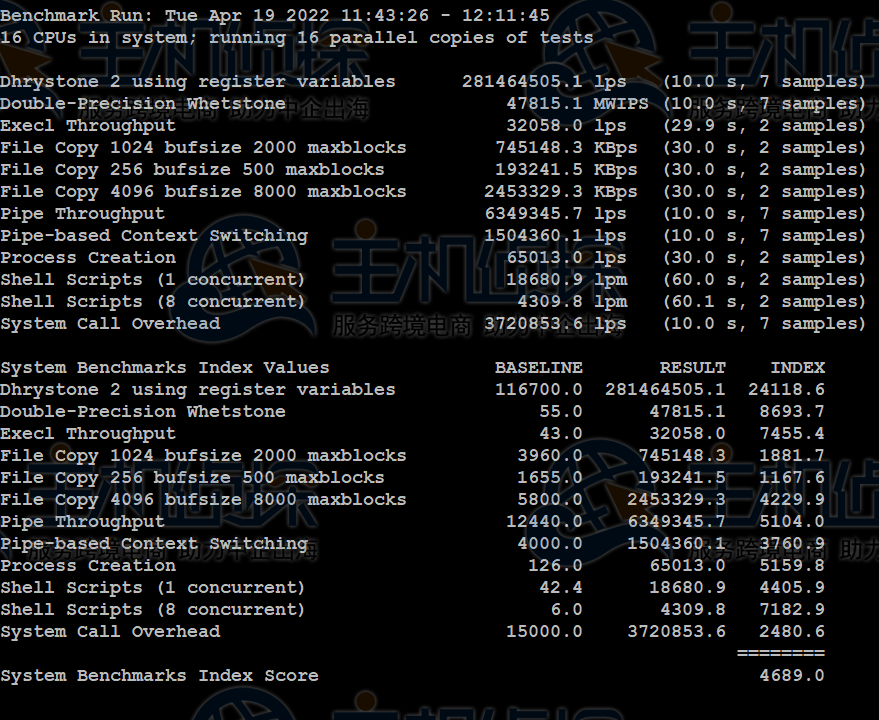Click Shell Scripts (8 concurrent) 4309.8 lpm

572,302
